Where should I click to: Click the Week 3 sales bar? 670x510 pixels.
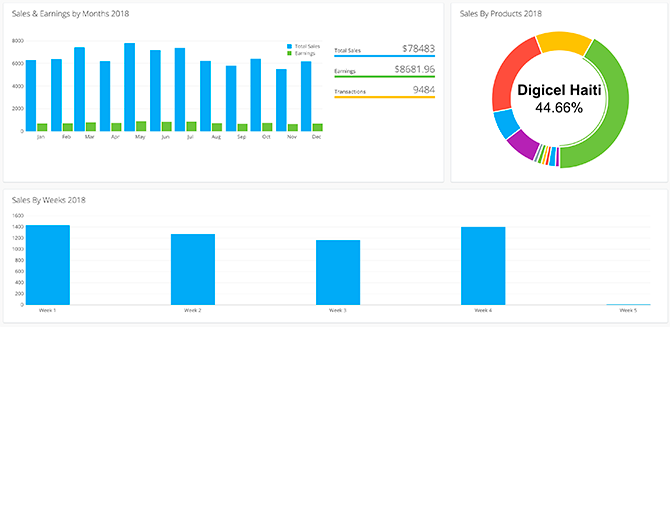(x=338, y=272)
